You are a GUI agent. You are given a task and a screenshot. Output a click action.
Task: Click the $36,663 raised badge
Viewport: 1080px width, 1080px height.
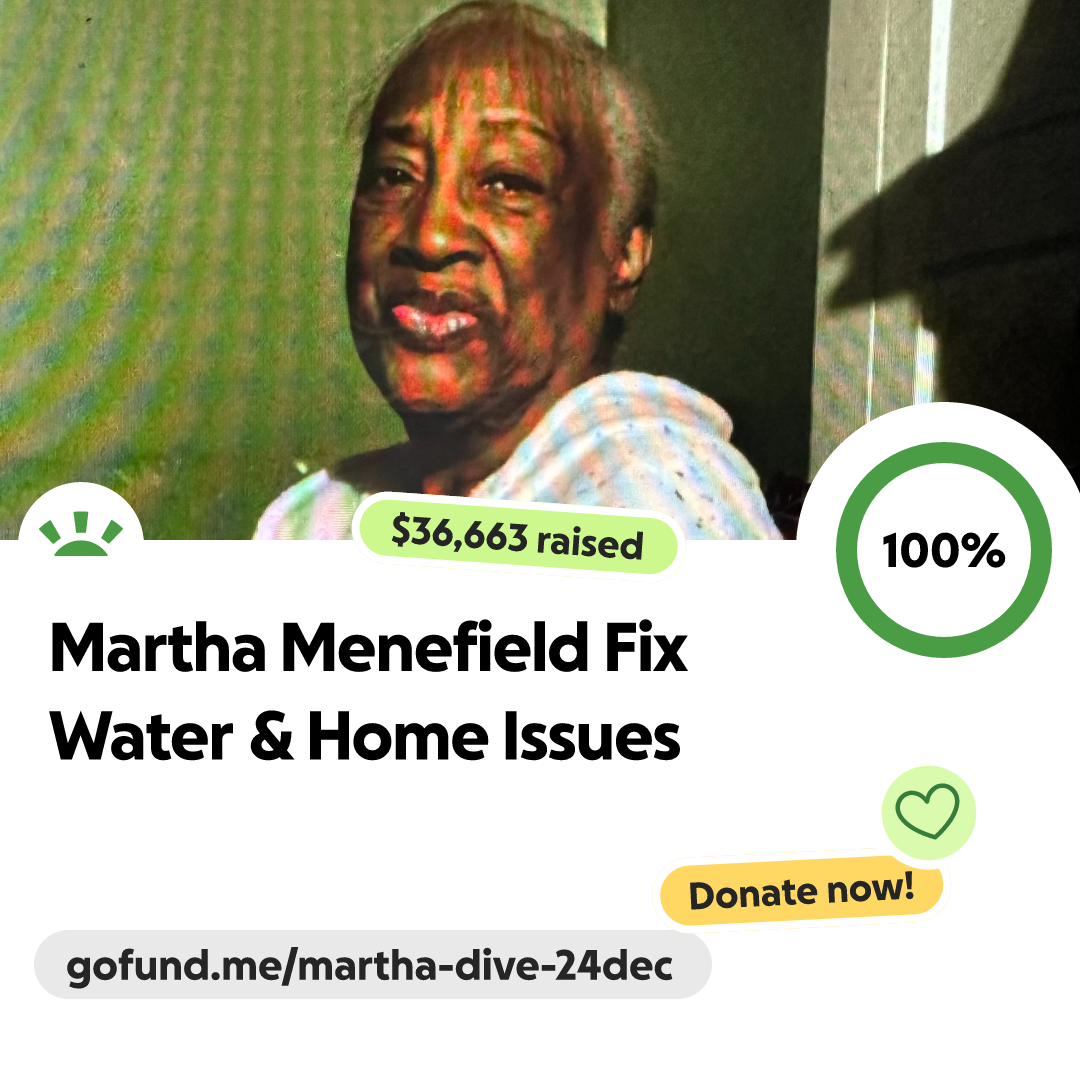[517, 537]
